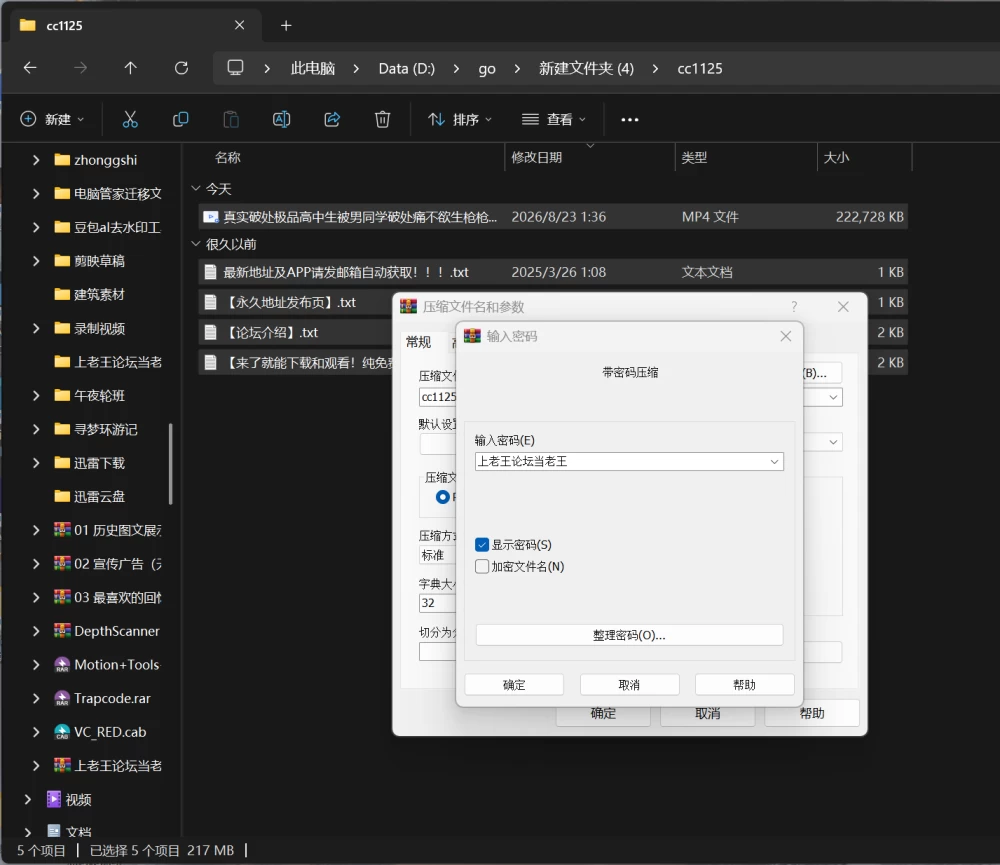Click the sidebar vertical scrollbar
Image resolution: width=1000 pixels, height=865 pixels.
(x=170, y=464)
